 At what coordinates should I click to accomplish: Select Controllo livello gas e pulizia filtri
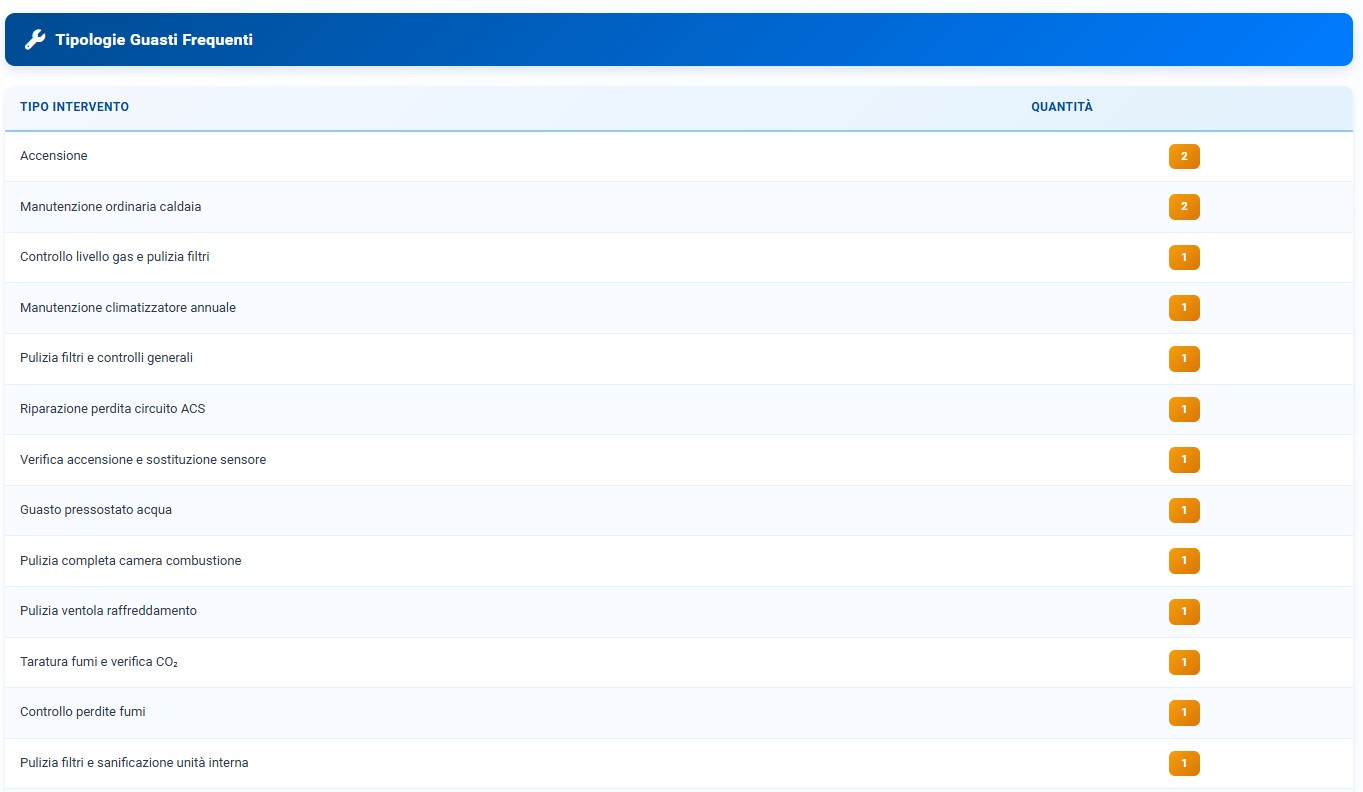point(115,257)
